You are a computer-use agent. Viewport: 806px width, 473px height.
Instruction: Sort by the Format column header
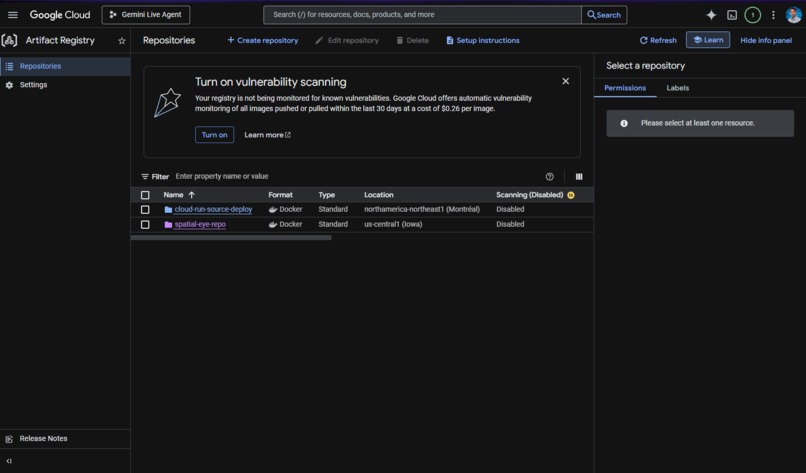tap(280, 195)
